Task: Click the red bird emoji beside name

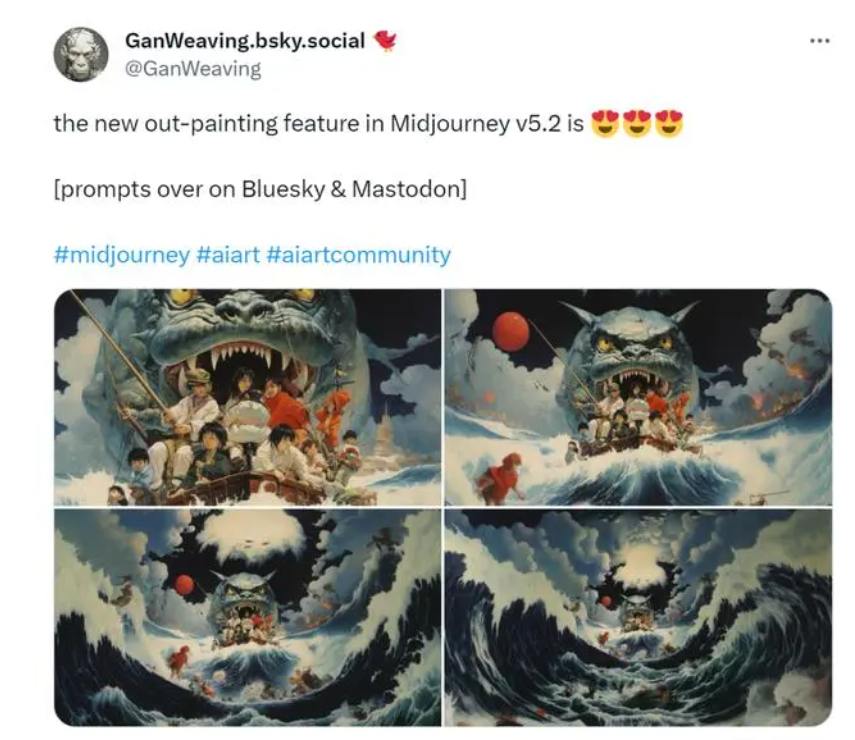Action: click(x=385, y=40)
